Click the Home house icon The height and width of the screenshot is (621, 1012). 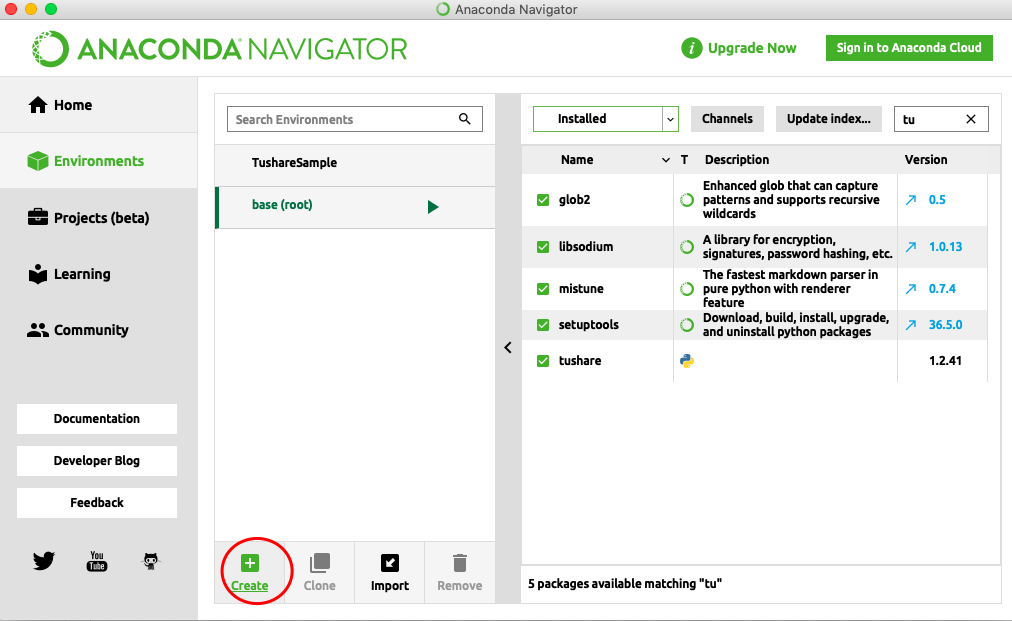(37, 105)
